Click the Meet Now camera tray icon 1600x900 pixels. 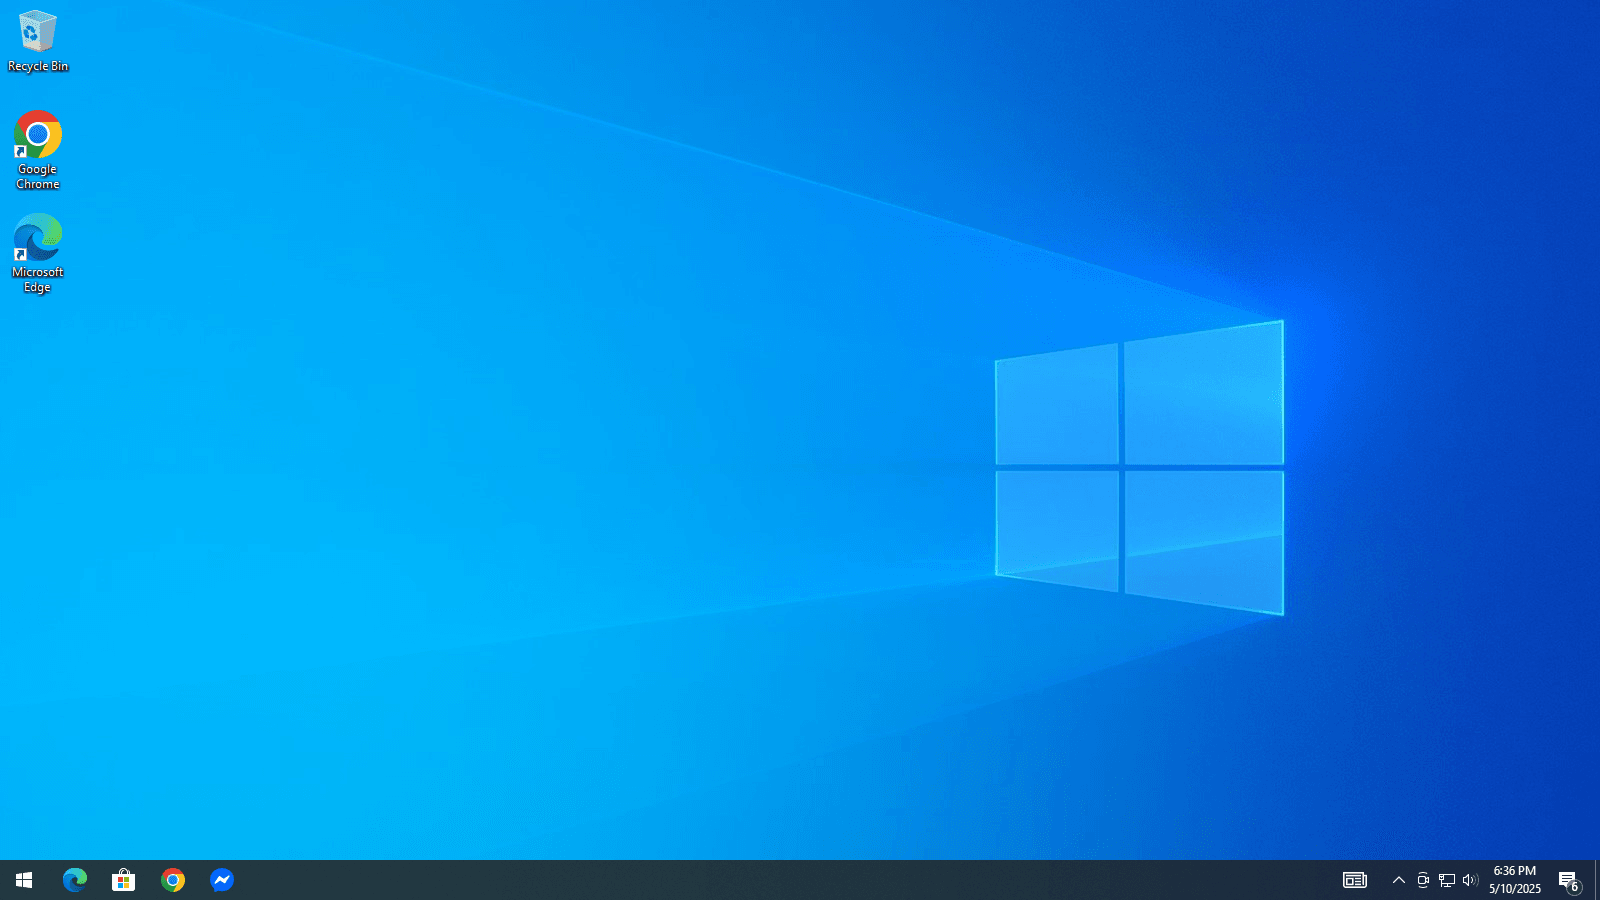click(1423, 880)
